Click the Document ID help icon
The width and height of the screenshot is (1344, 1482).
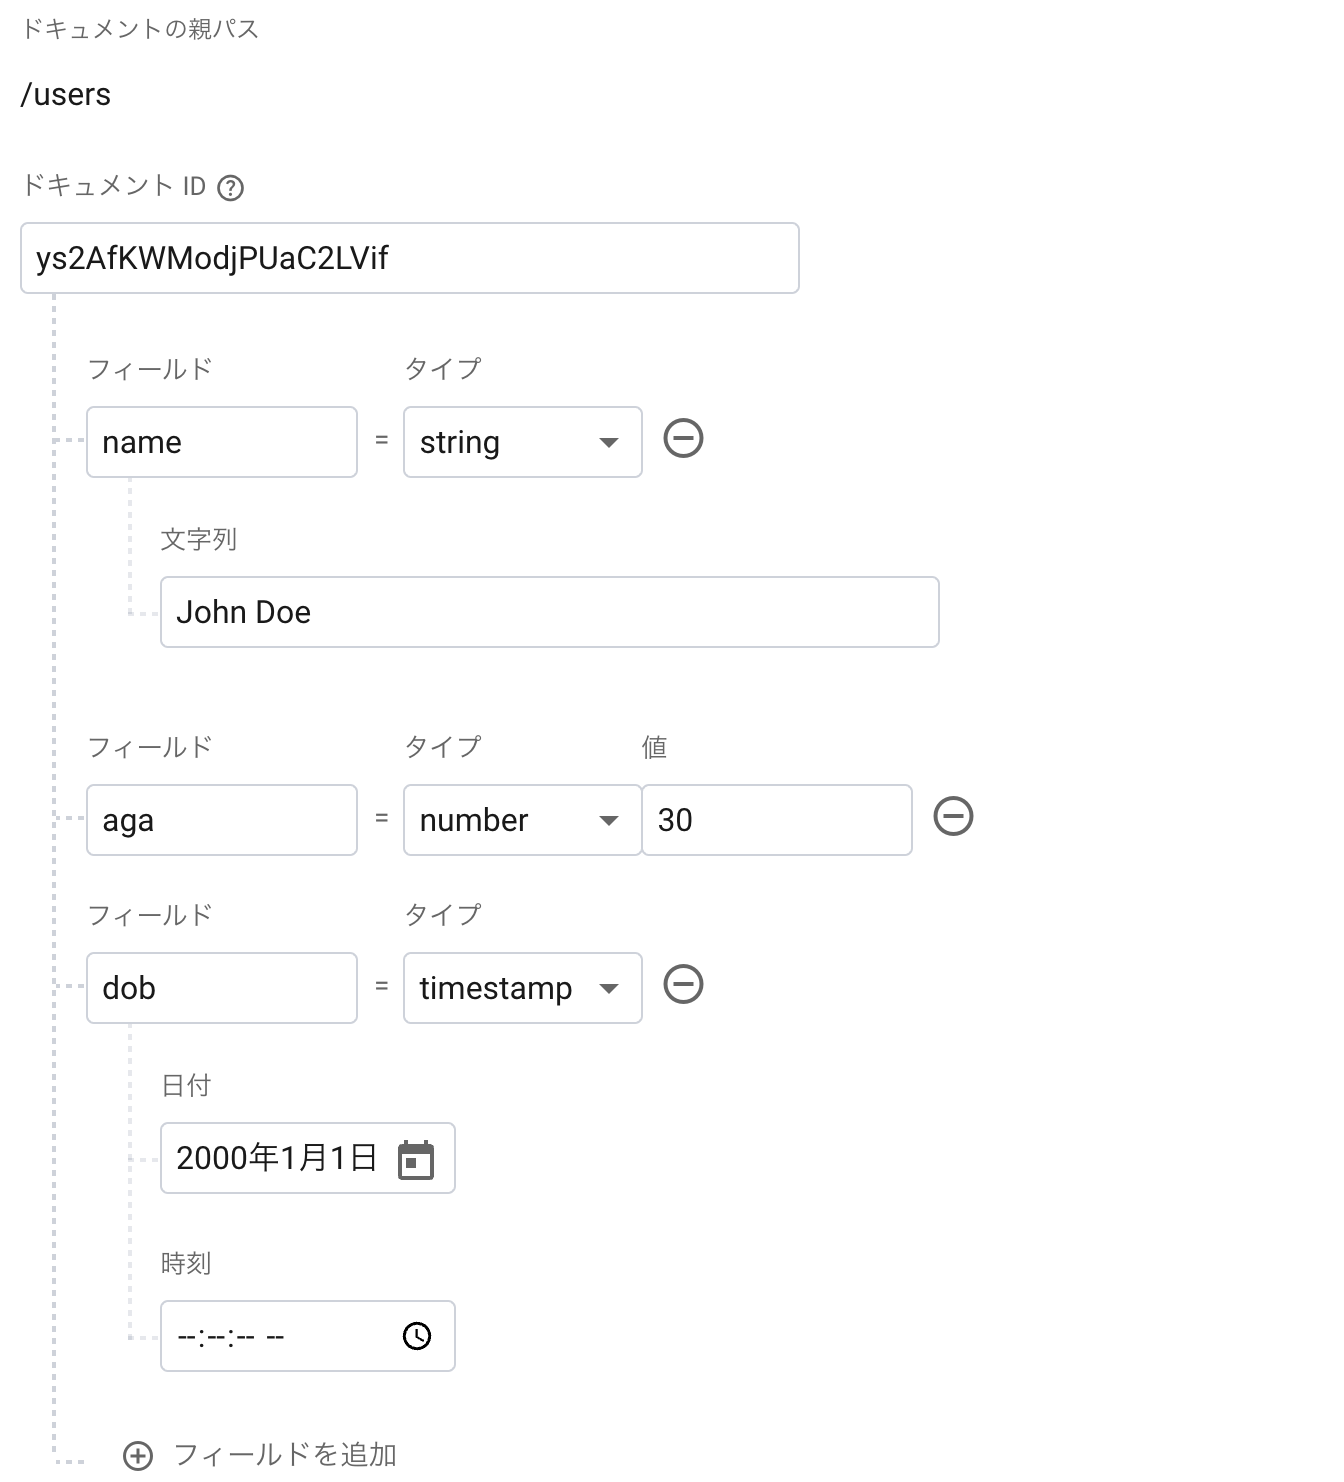coord(231,188)
